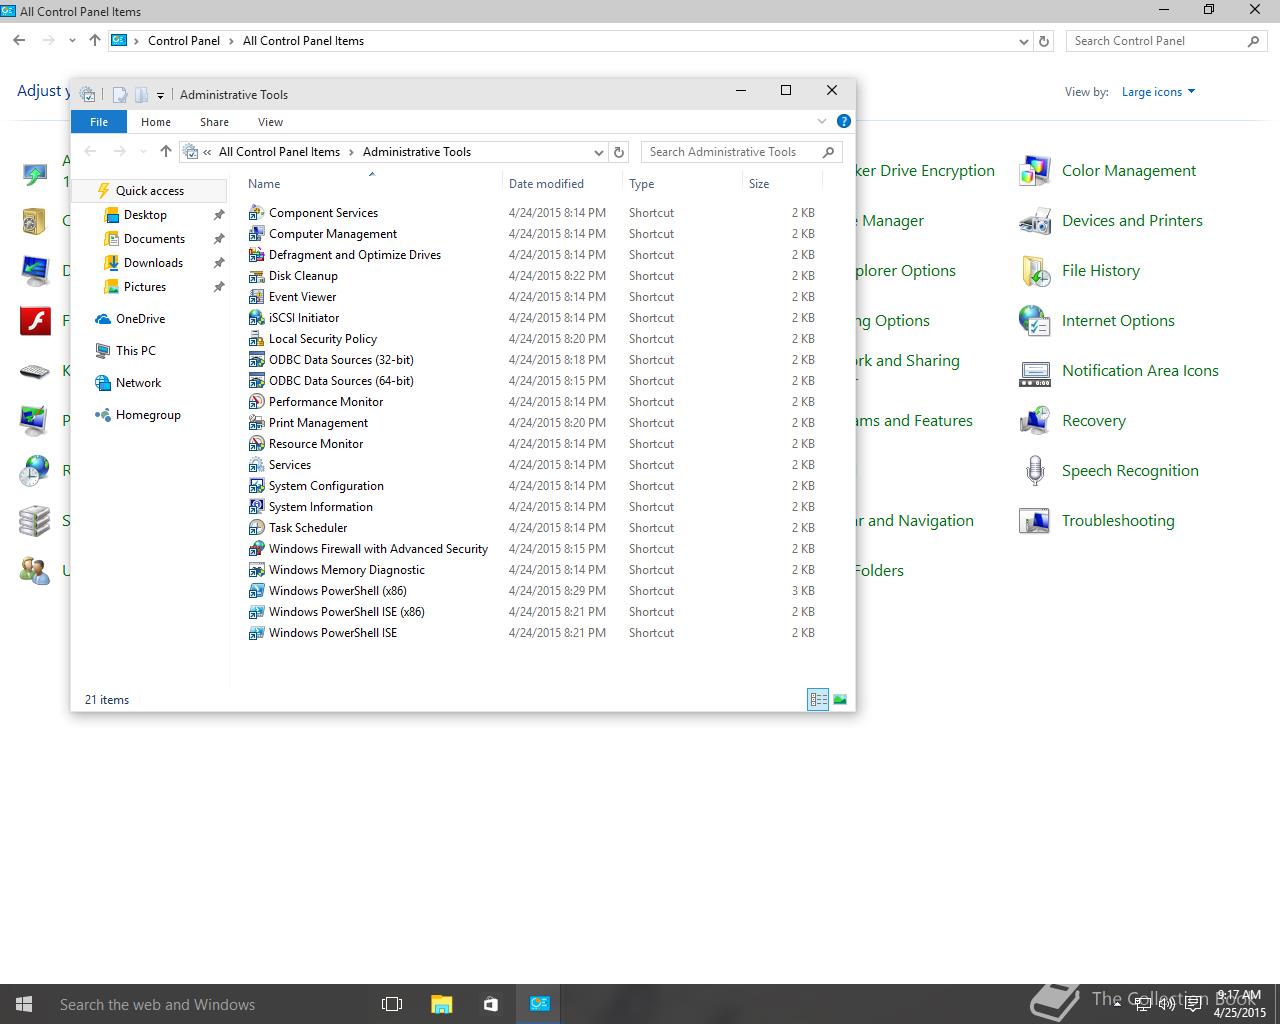This screenshot has height=1024, width=1280.
Task: Select the Disk Cleanup icon
Action: [x=256, y=276]
